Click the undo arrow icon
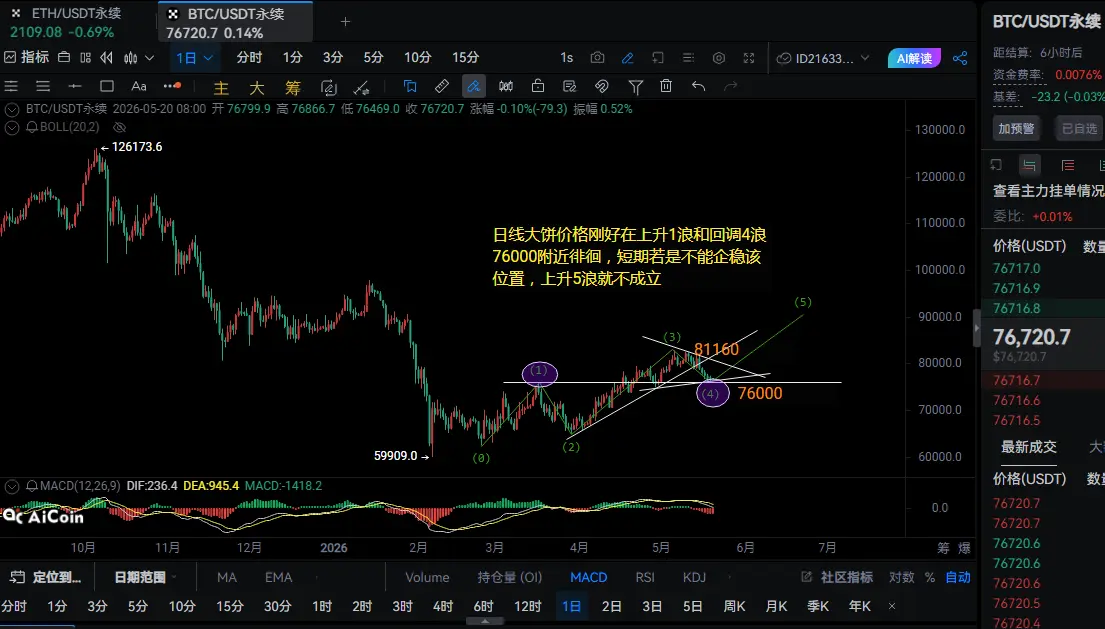This screenshot has height=629, width=1105. click(x=698, y=86)
